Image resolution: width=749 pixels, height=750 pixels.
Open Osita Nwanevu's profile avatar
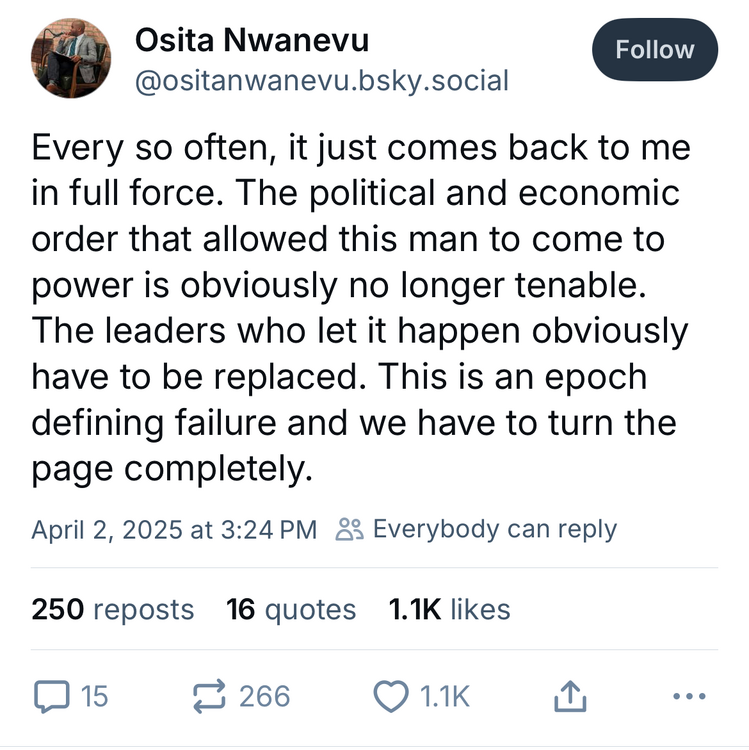click(73, 62)
